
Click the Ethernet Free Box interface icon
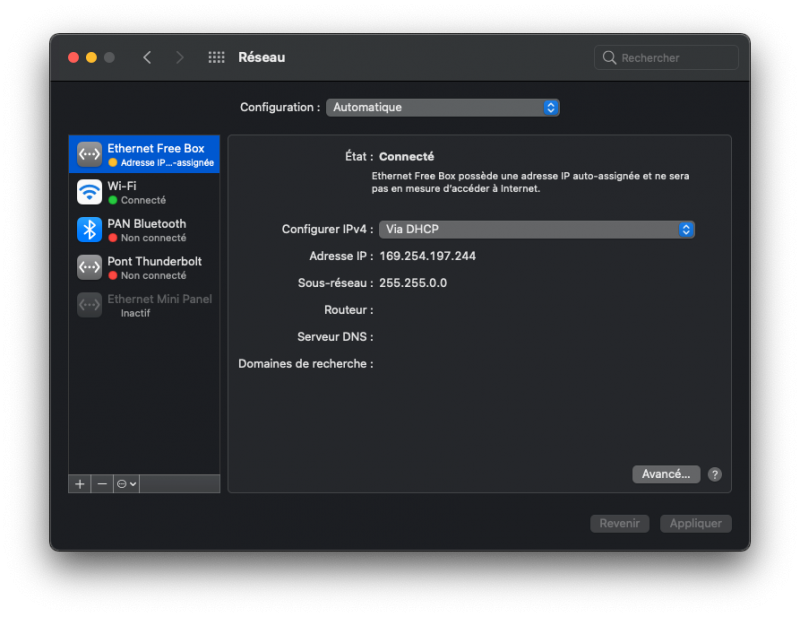point(90,154)
